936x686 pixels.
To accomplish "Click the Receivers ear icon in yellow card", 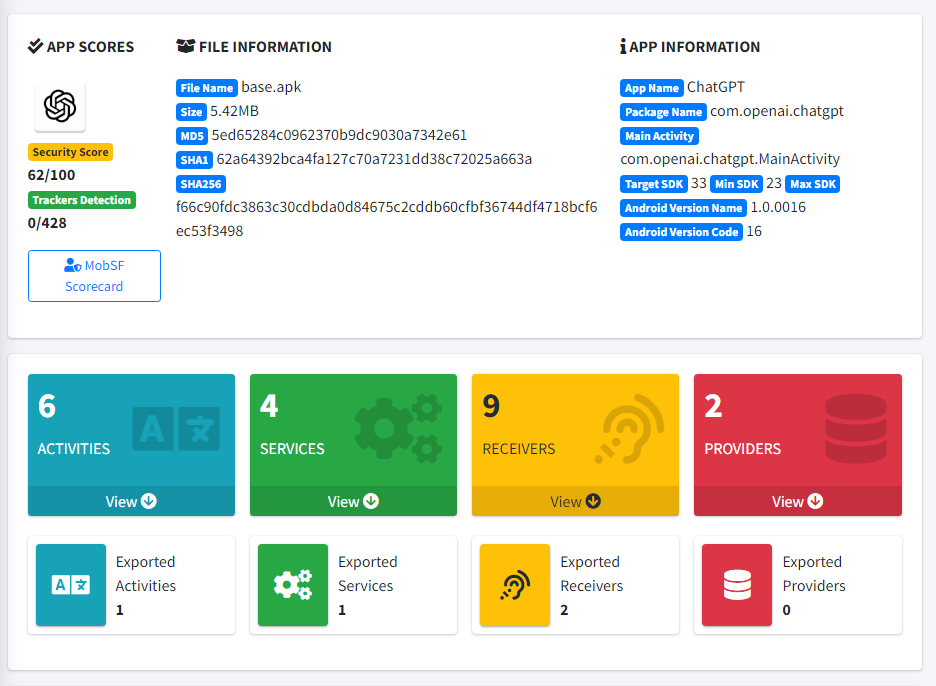I will coord(629,429).
